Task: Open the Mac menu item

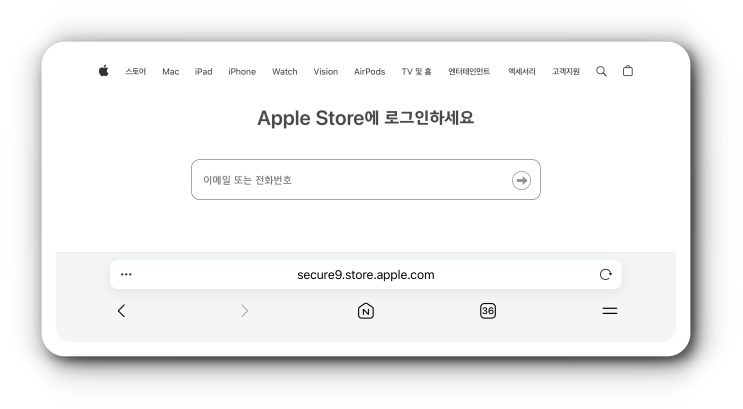Action: (x=171, y=72)
